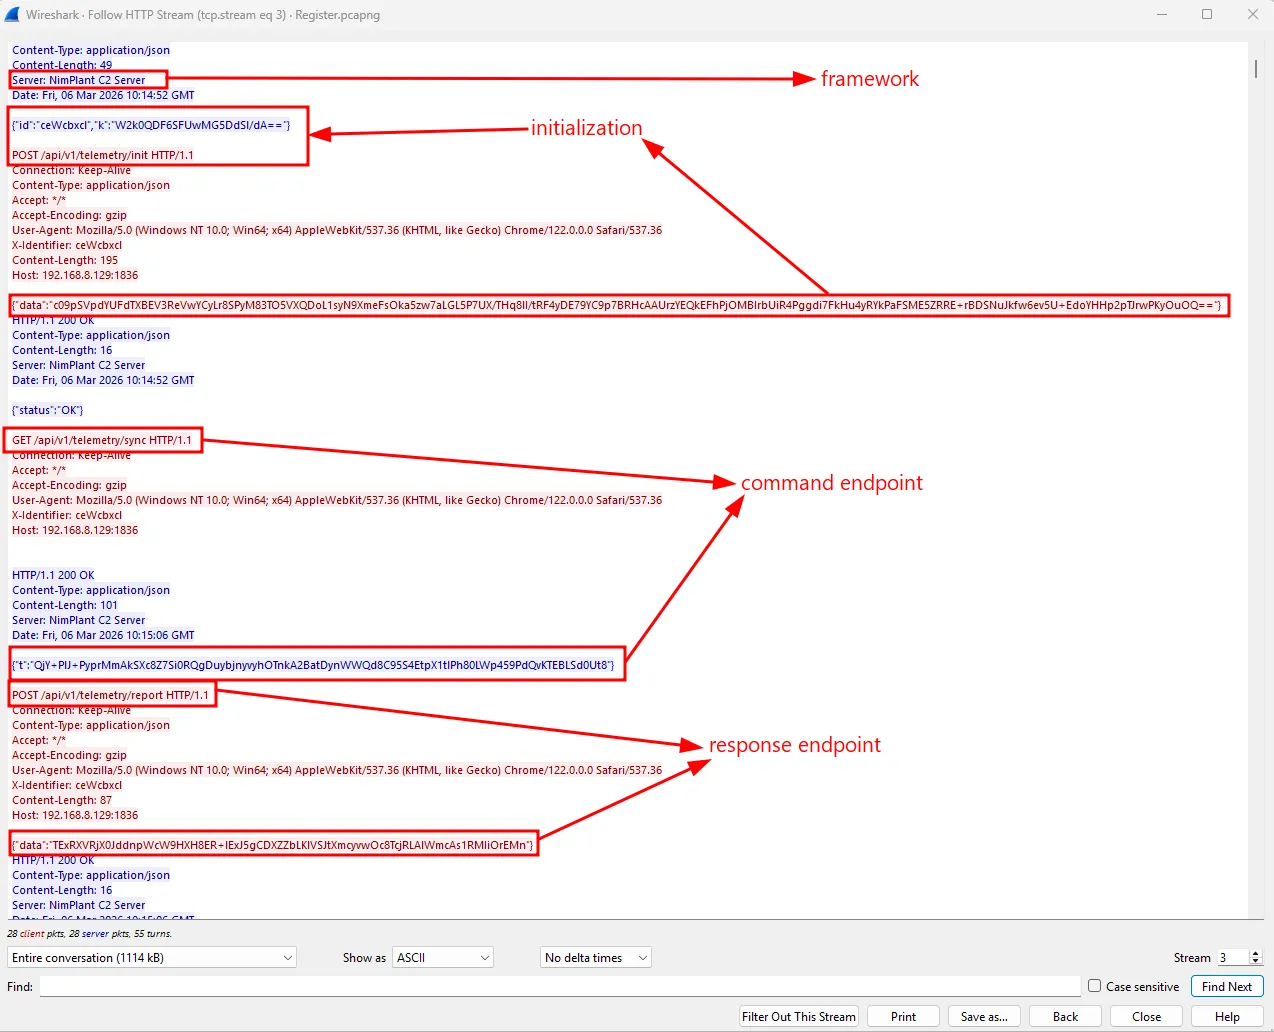Print the followed HTTP stream
1274x1032 pixels.
[x=903, y=1016]
